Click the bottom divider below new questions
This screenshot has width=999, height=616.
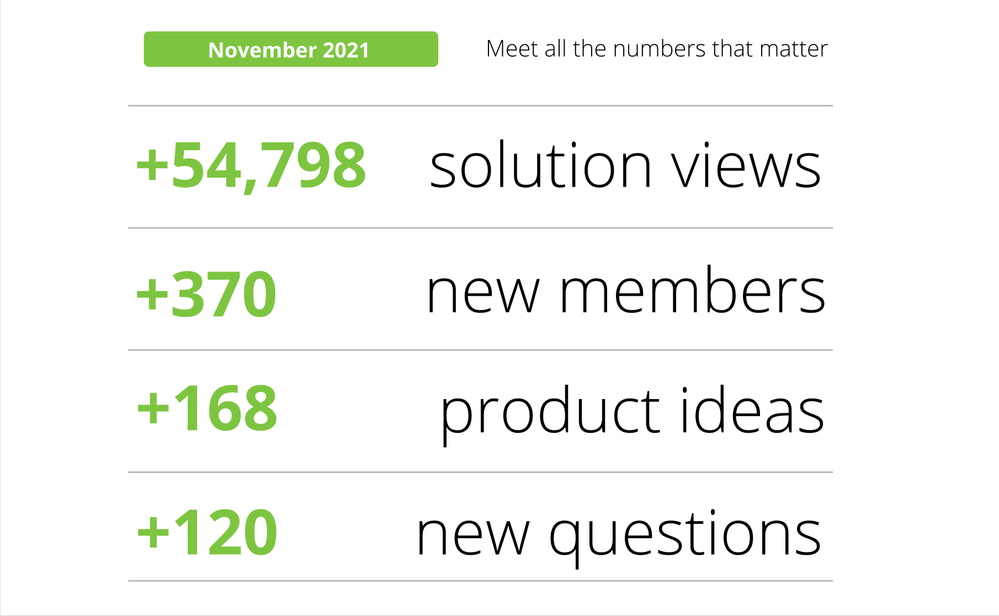(480, 580)
